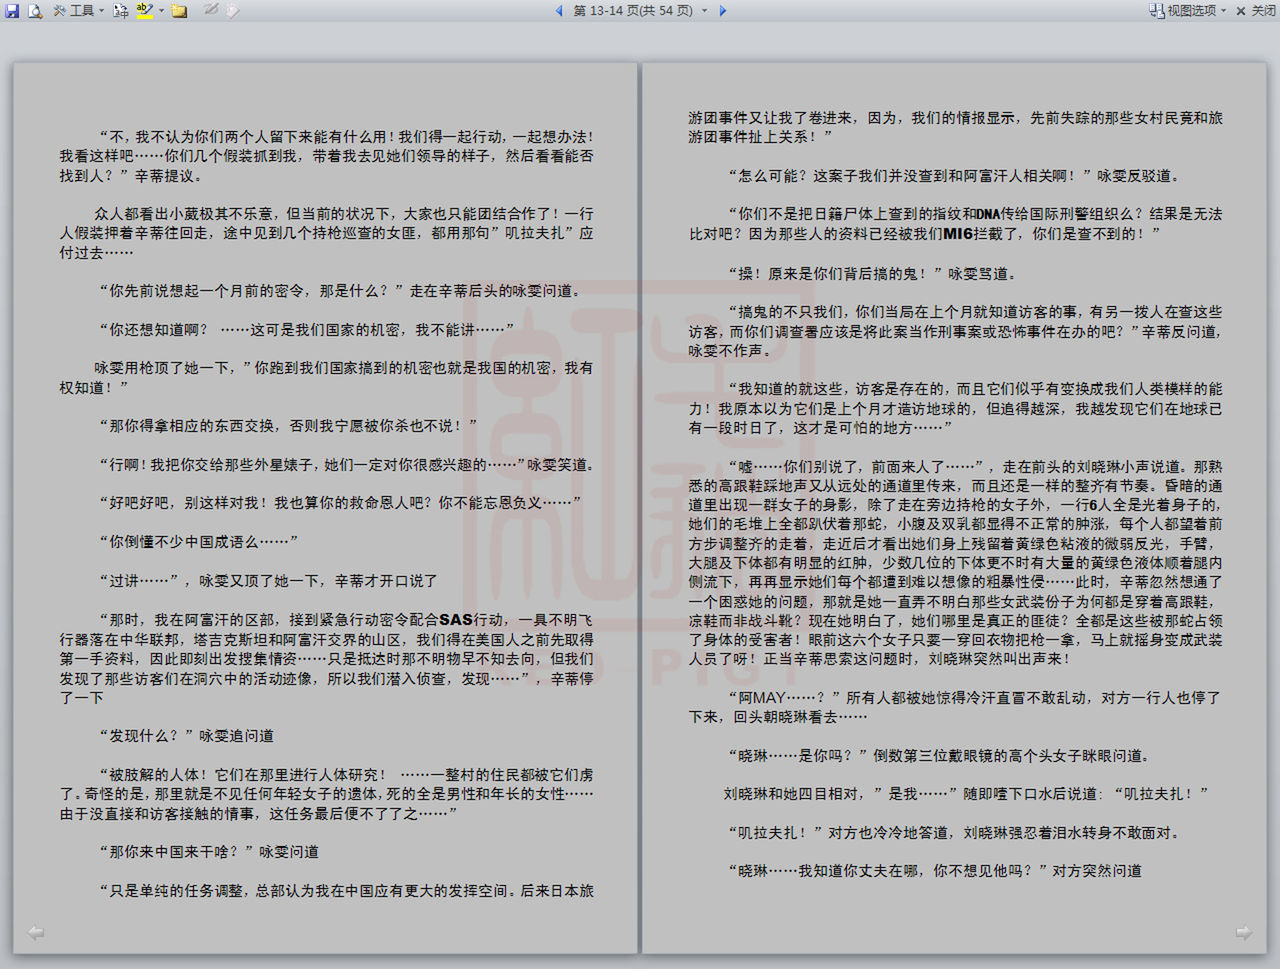The image size is (1280, 969).
Task: Click the right page text area
Action: click(x=955, y=500)
